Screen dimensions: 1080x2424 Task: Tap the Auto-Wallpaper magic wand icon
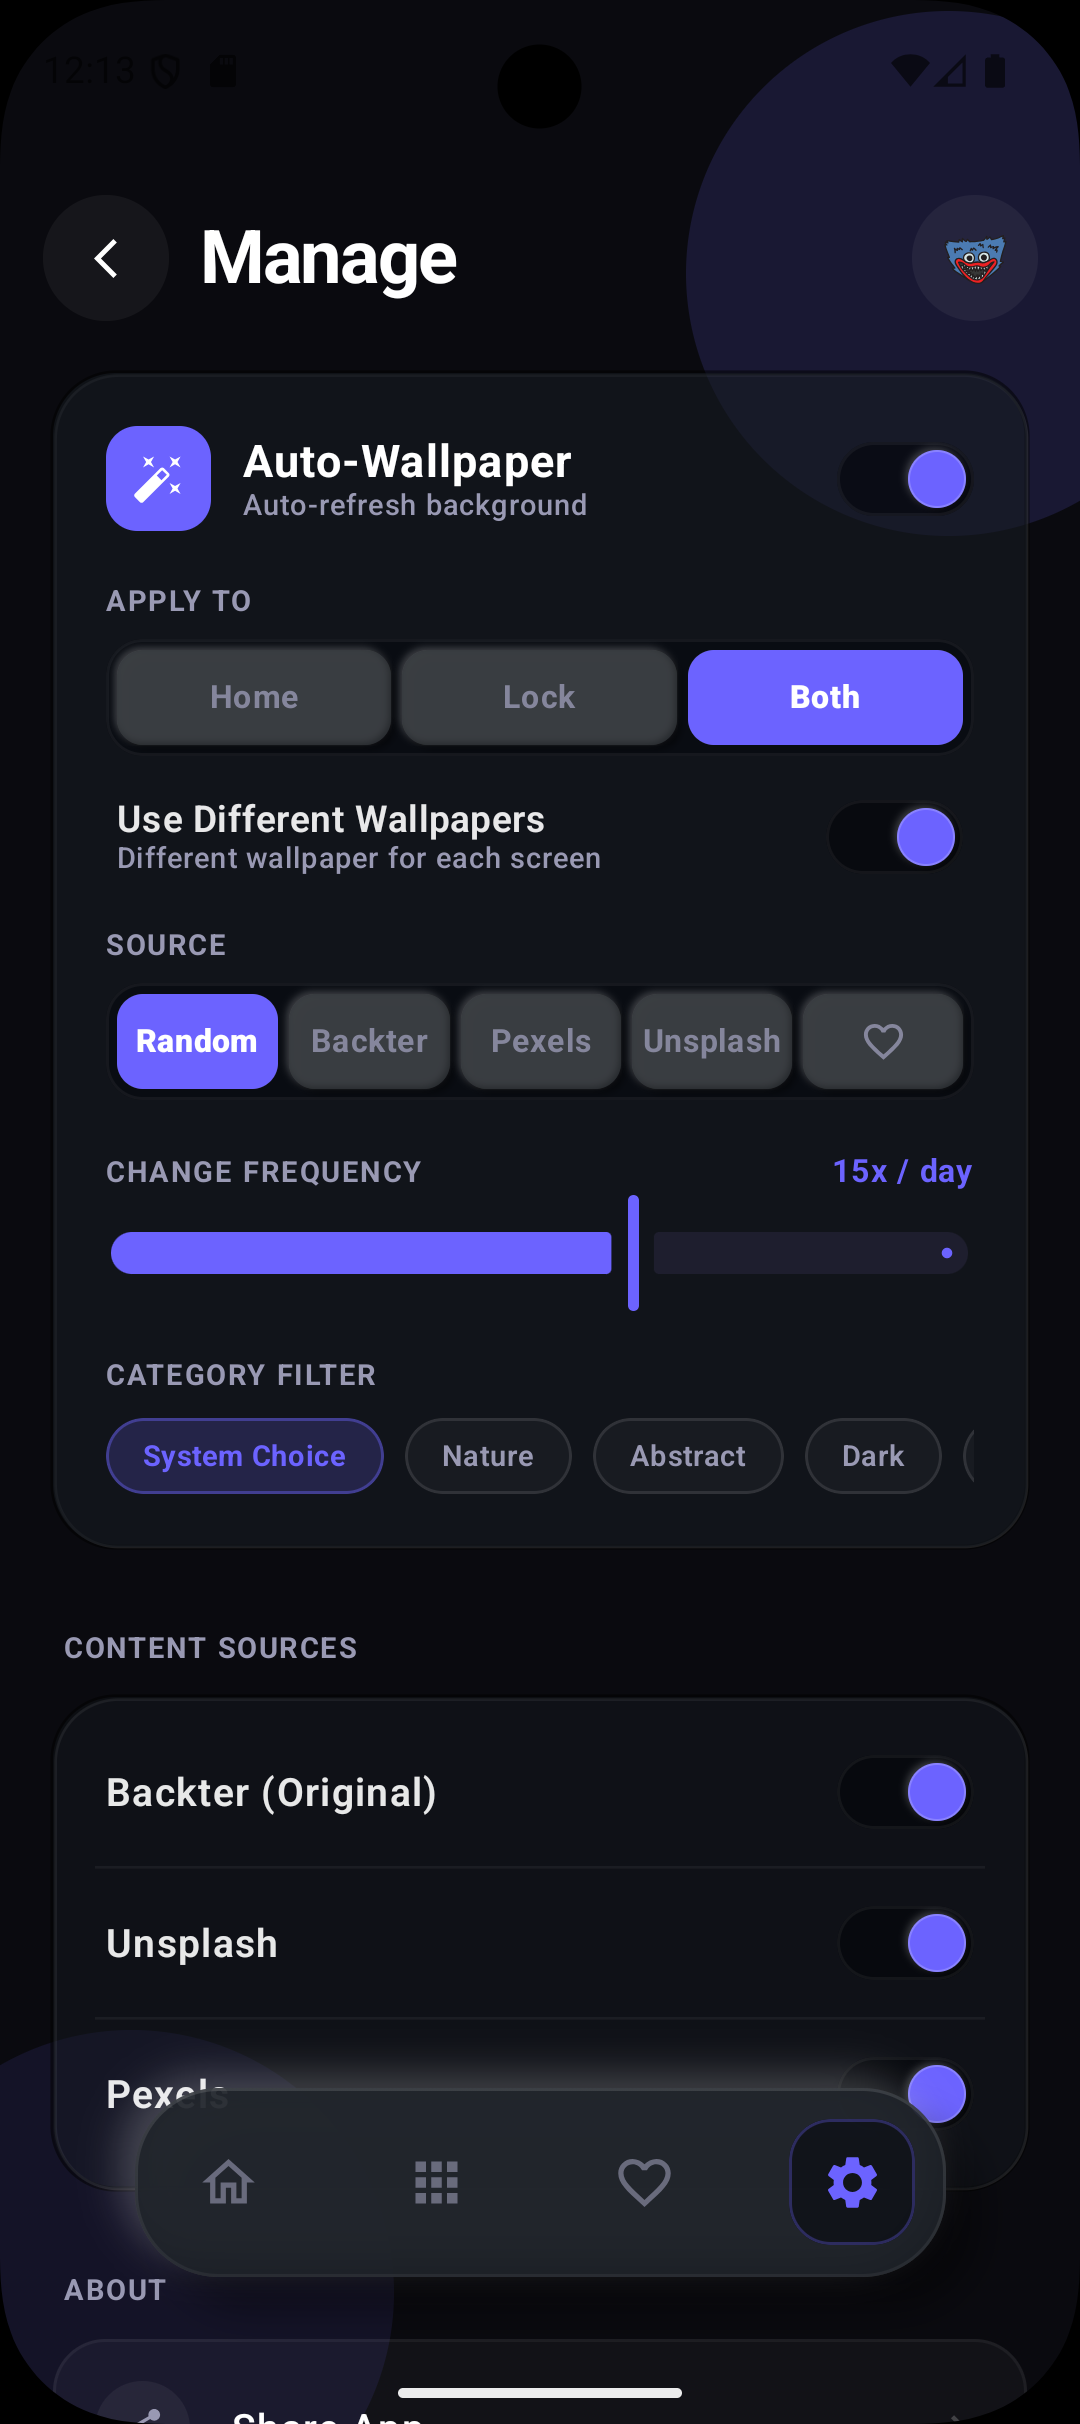158,478
